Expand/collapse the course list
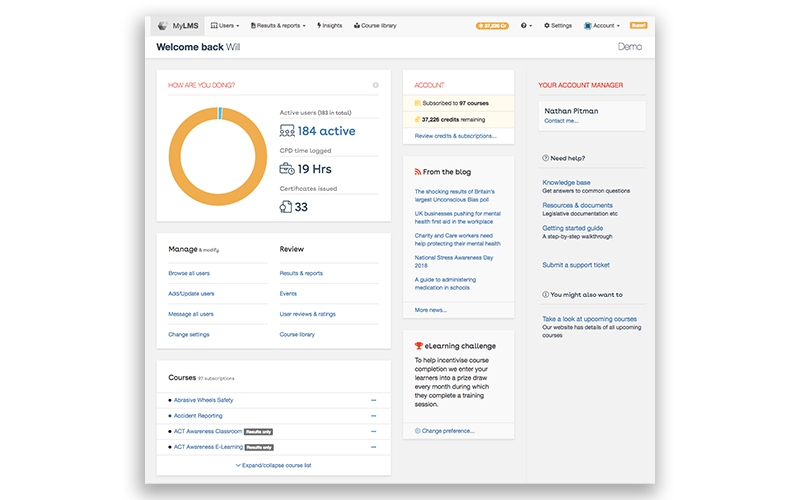 [x=273, y=465]
